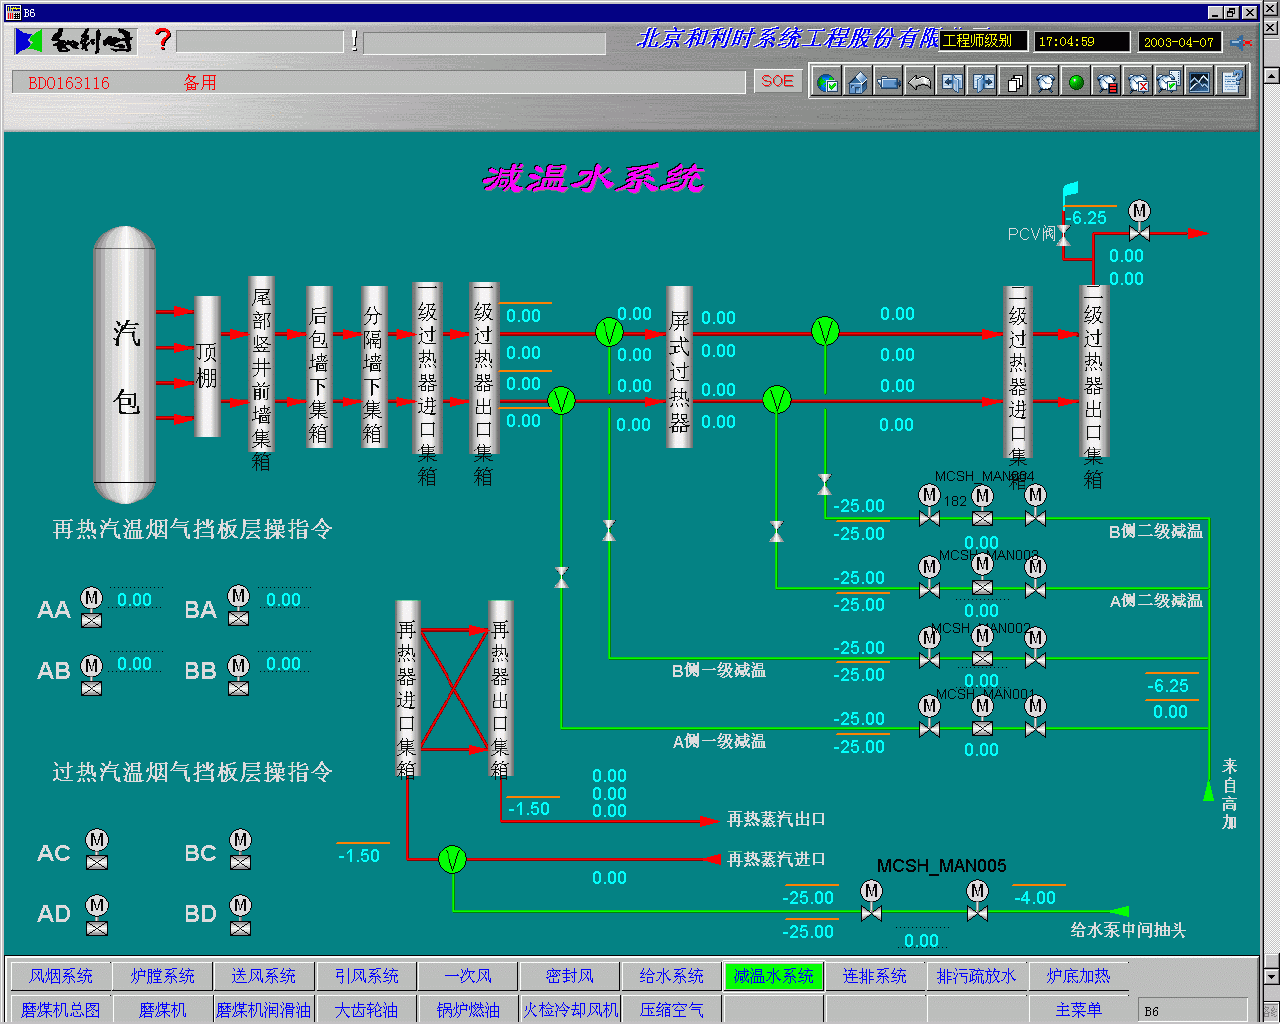Open alarm clock icon in toolbar
This screenshot has height=1024, width=1280.
(x=1045, y=83)
